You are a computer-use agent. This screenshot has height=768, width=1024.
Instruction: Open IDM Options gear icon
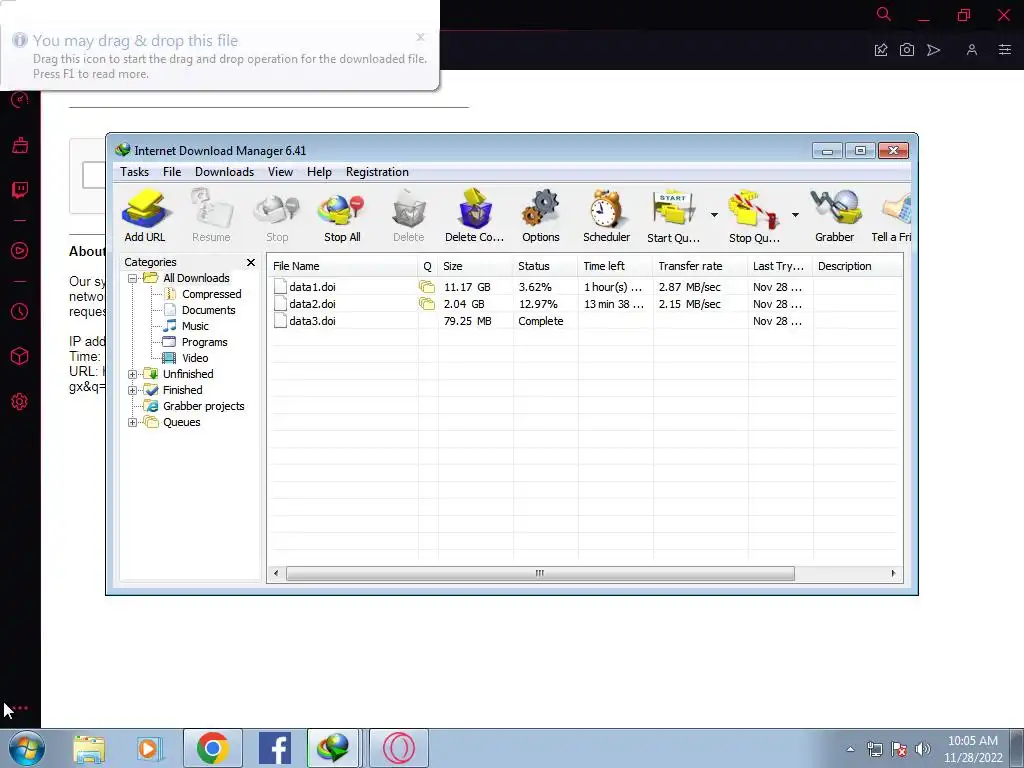pos(540,216)
